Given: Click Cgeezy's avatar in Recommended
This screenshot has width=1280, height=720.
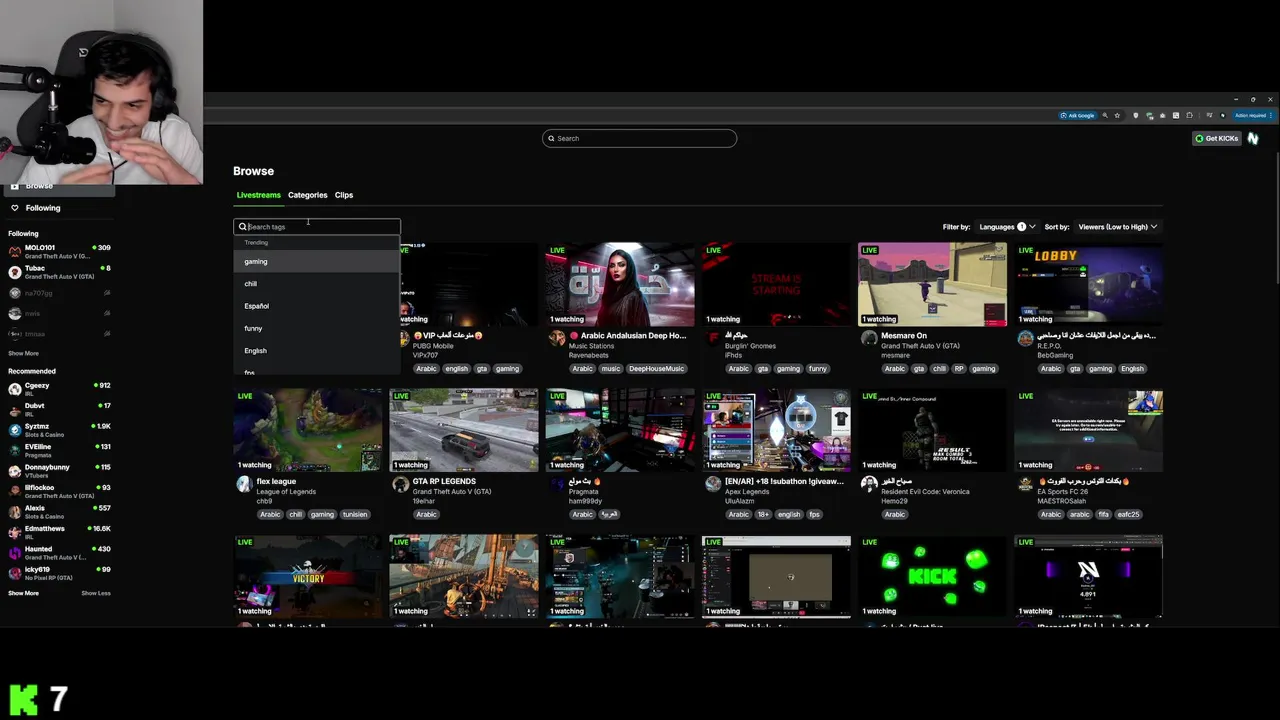Looking at the screenshot, I should [x=15, y=389].
